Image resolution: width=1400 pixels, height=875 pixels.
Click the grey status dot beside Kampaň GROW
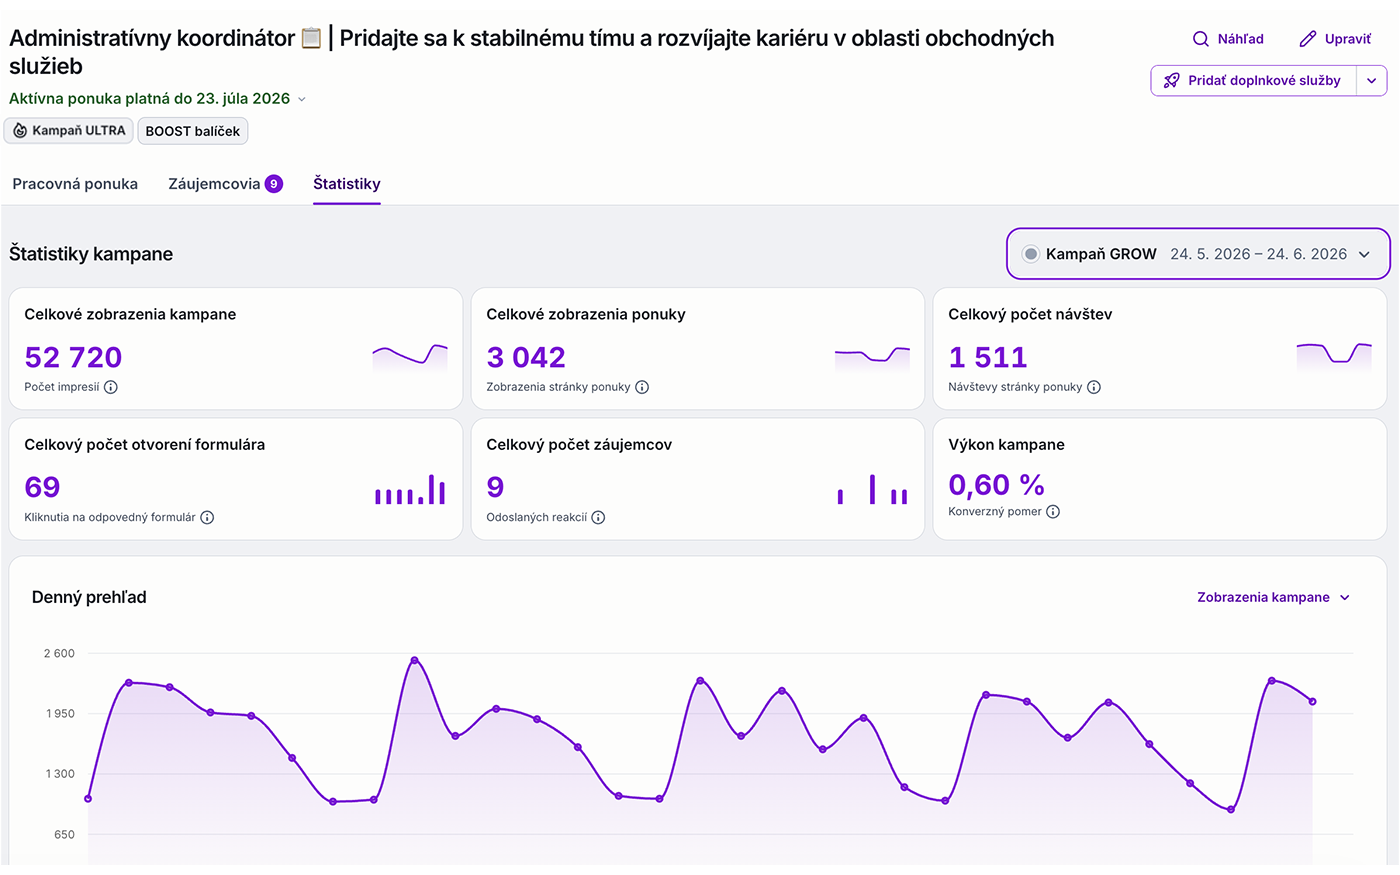click(x=1030, y=254)
